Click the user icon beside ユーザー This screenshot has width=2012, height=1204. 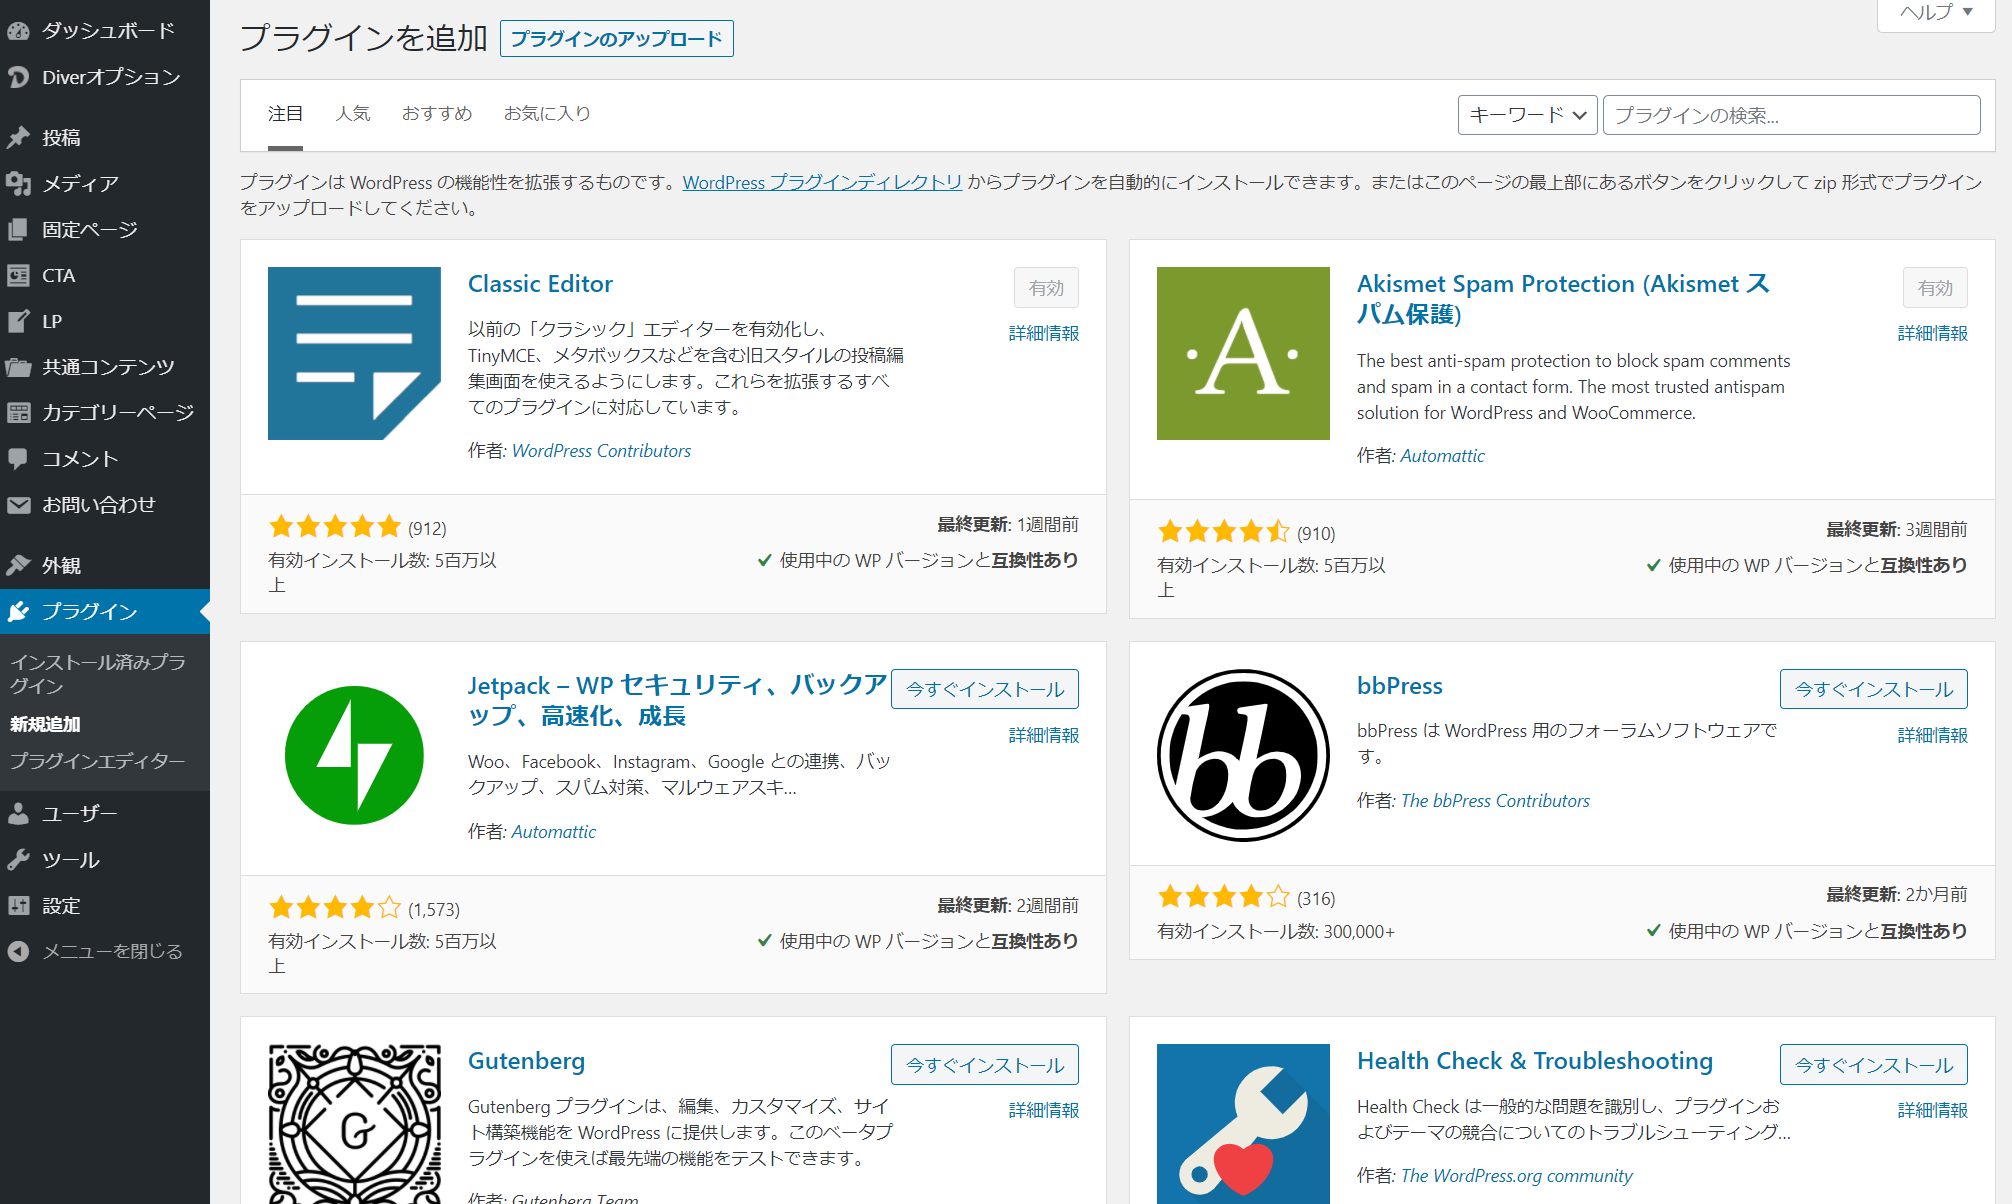(x=18, y=814)
